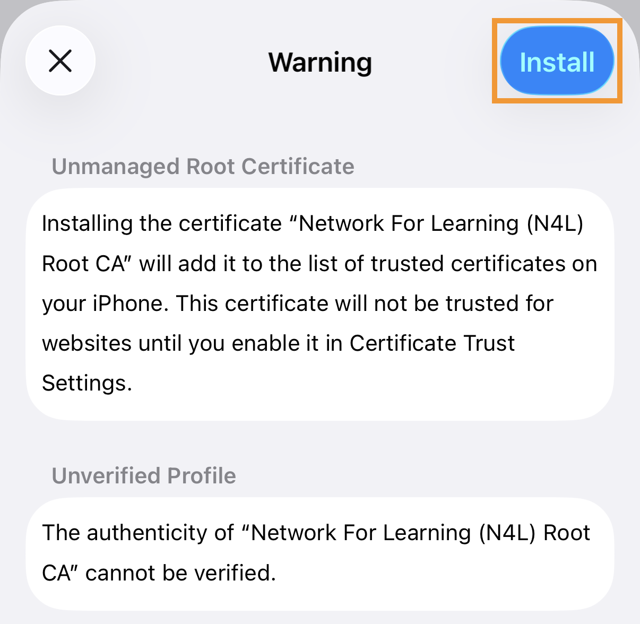
Task: Tap the Unmanaged Root Certificate description card
Action: pos(320,304)
